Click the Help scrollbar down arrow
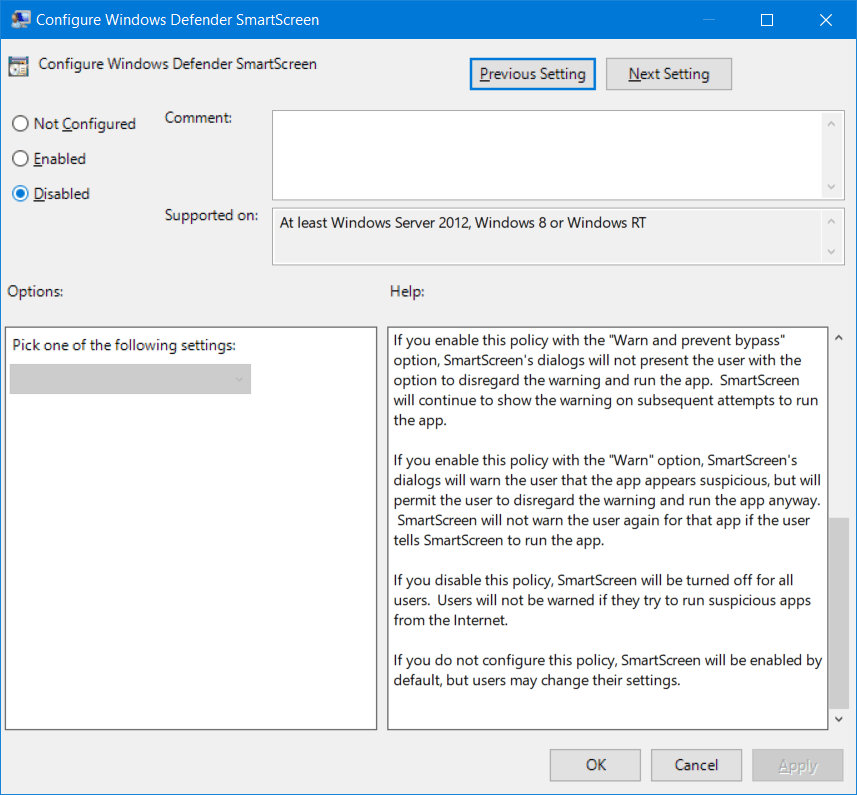857x795 pixels. [x=839, y=718]
